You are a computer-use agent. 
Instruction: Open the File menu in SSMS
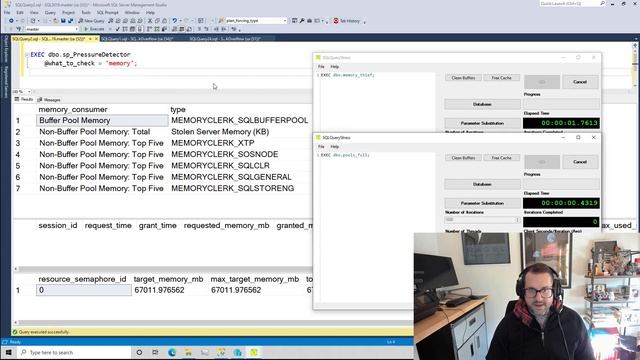coord(7,13)
